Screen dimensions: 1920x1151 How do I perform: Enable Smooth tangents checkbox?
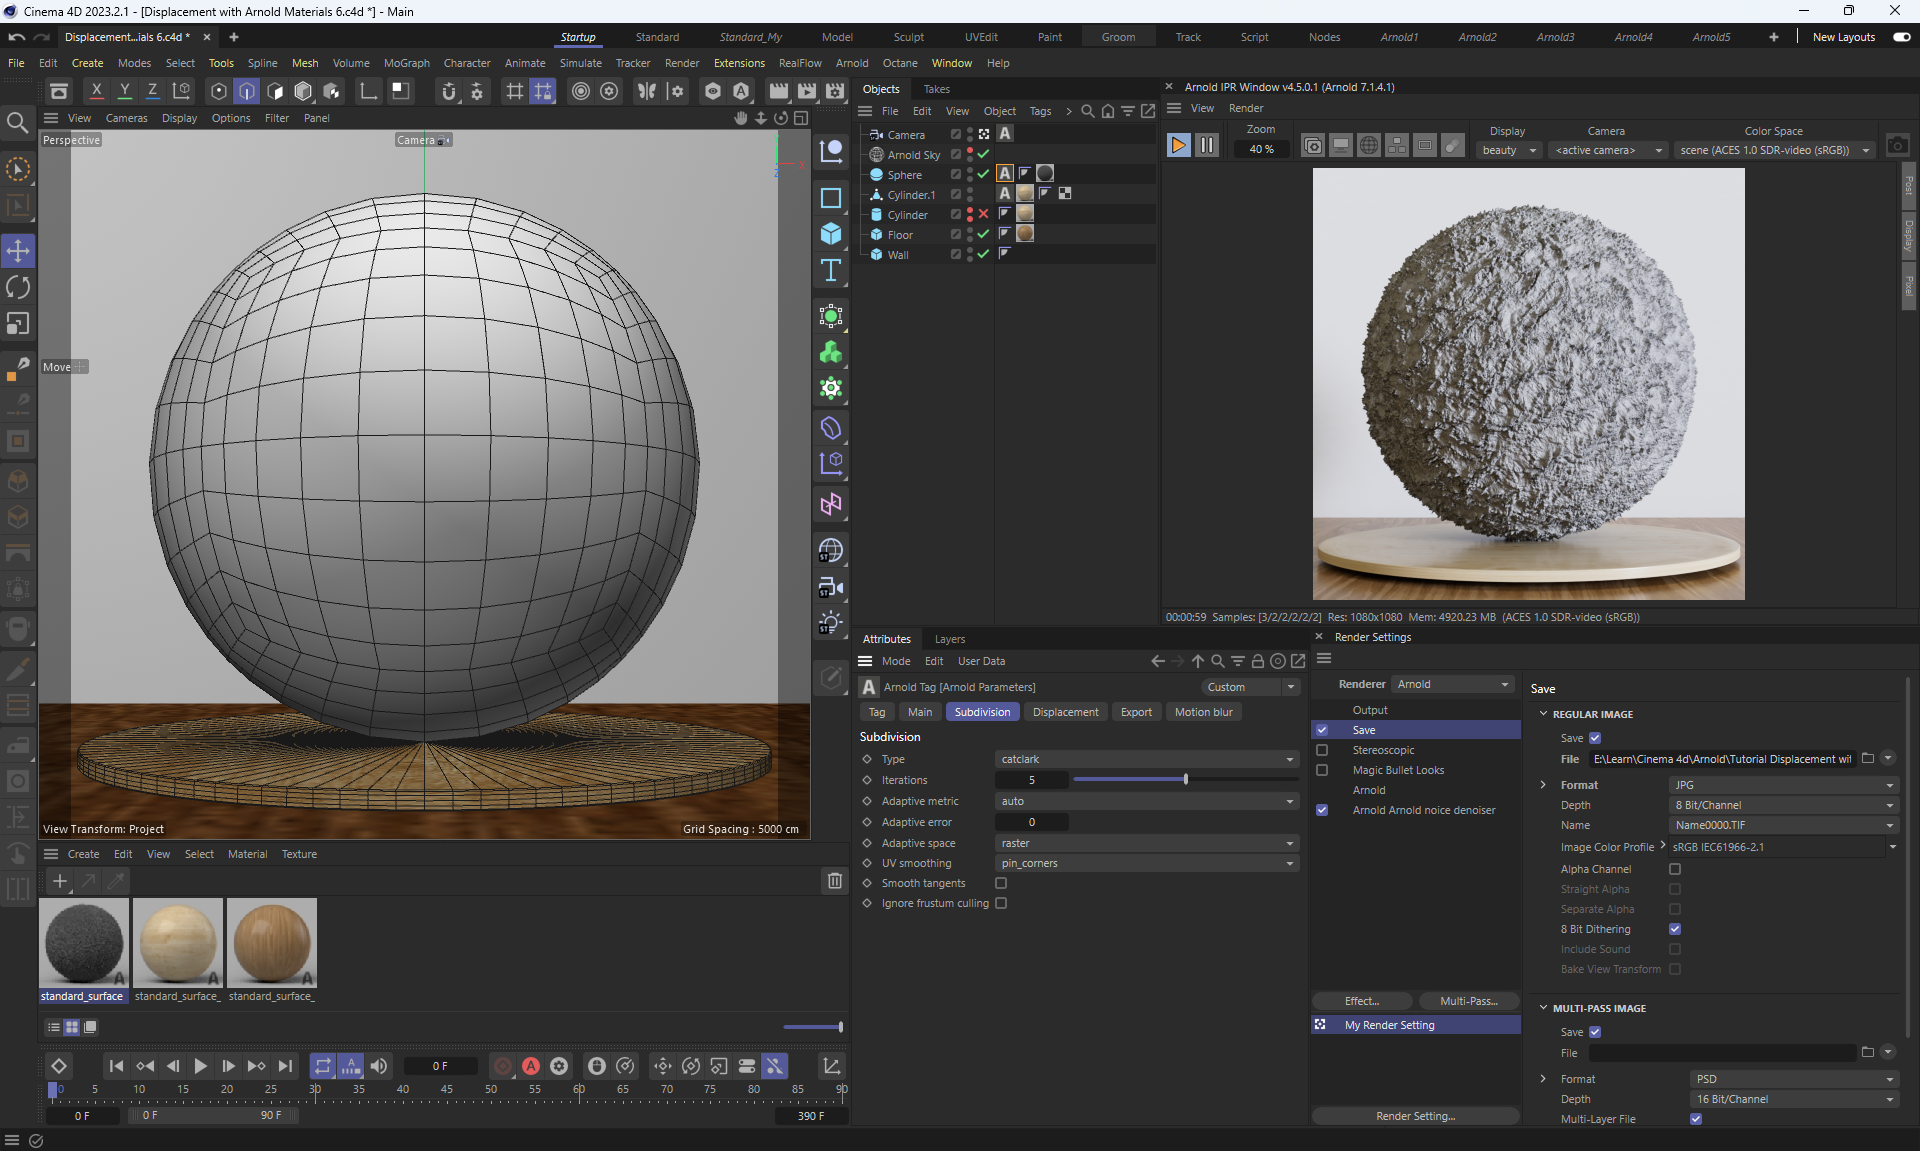click(x=1001, y=883)
